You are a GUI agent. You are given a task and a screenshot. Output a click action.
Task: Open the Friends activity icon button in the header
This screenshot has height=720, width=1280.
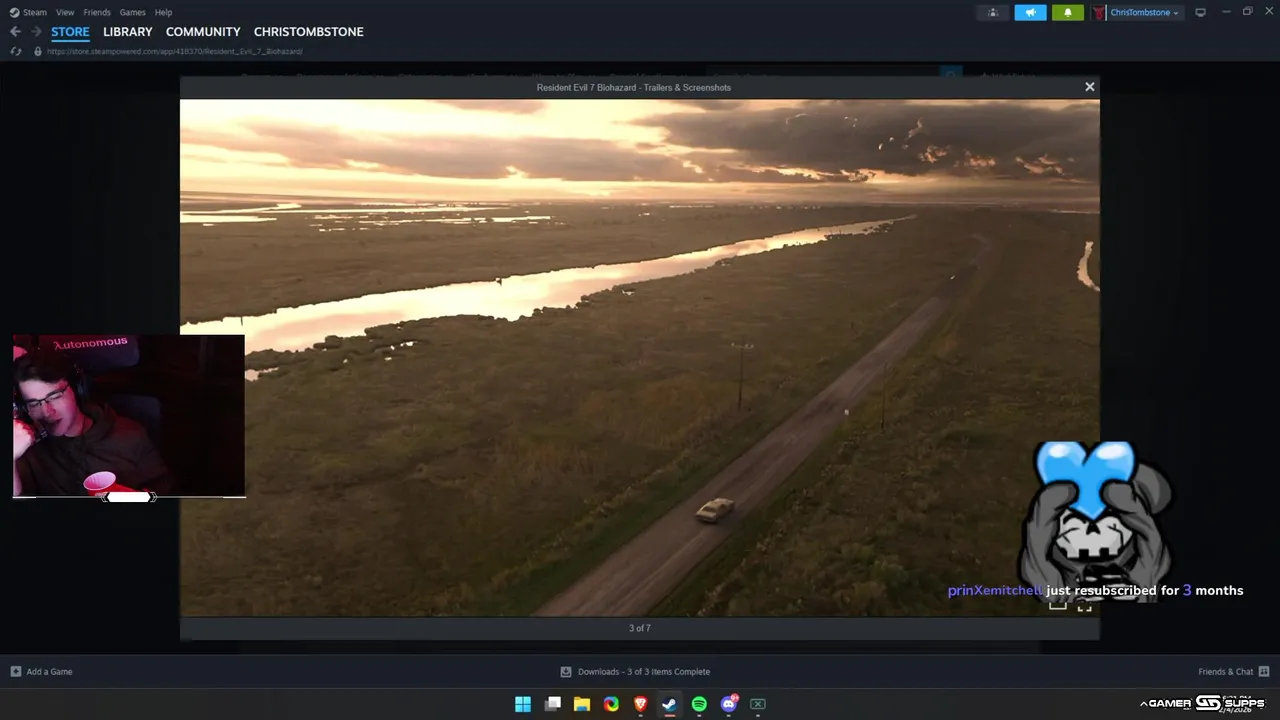(993, 12)
